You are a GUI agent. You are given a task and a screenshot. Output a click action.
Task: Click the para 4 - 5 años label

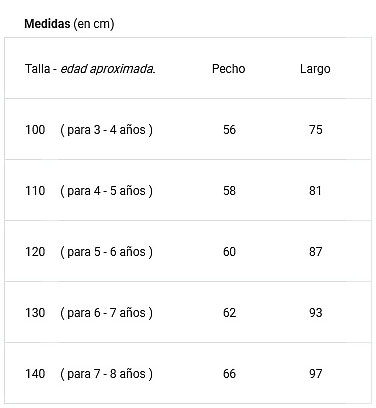click(x=106, y=191)
